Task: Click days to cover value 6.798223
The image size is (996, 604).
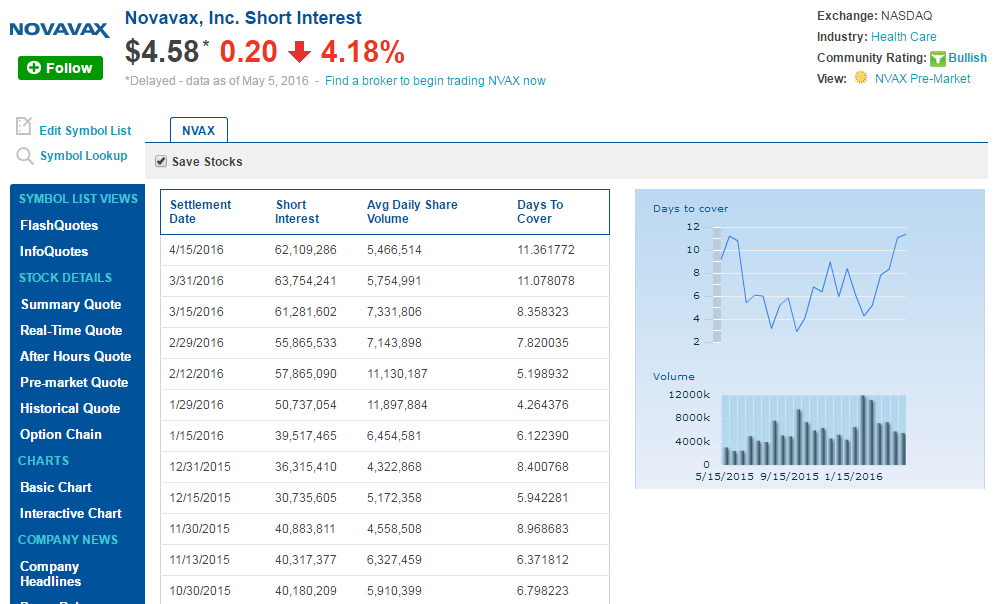Action: (542, 591)
